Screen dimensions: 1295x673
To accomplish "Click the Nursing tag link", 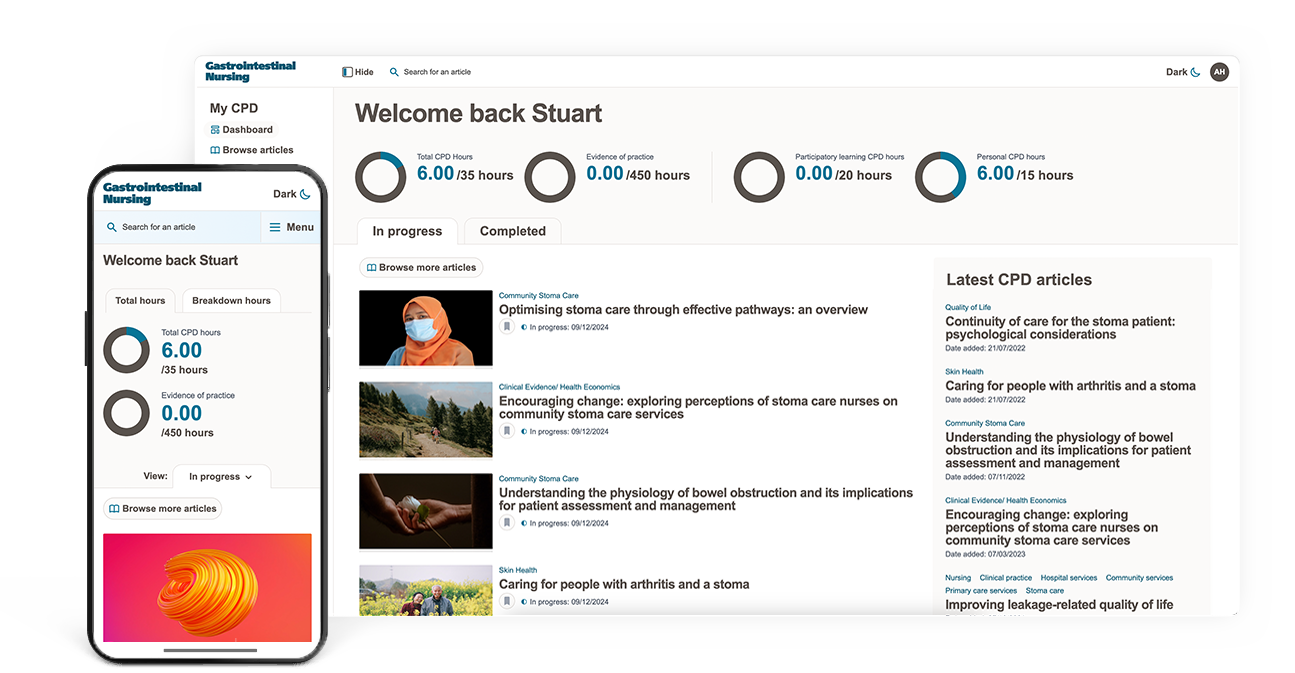I will click(958, 578).
